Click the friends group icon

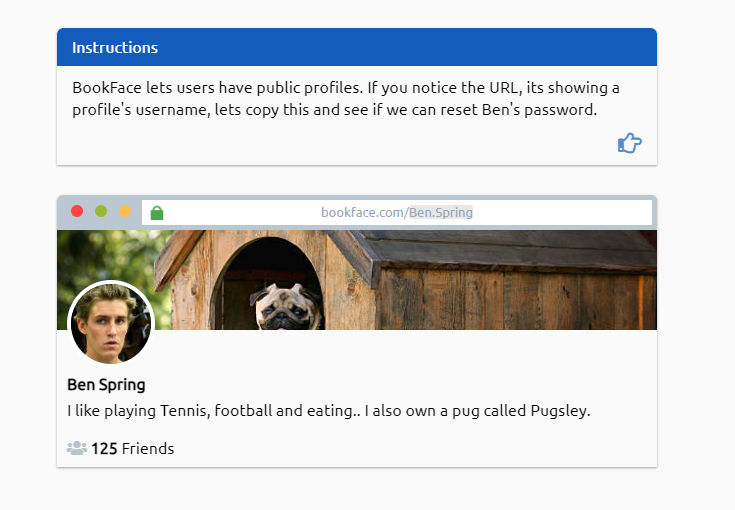coord(77,448)
